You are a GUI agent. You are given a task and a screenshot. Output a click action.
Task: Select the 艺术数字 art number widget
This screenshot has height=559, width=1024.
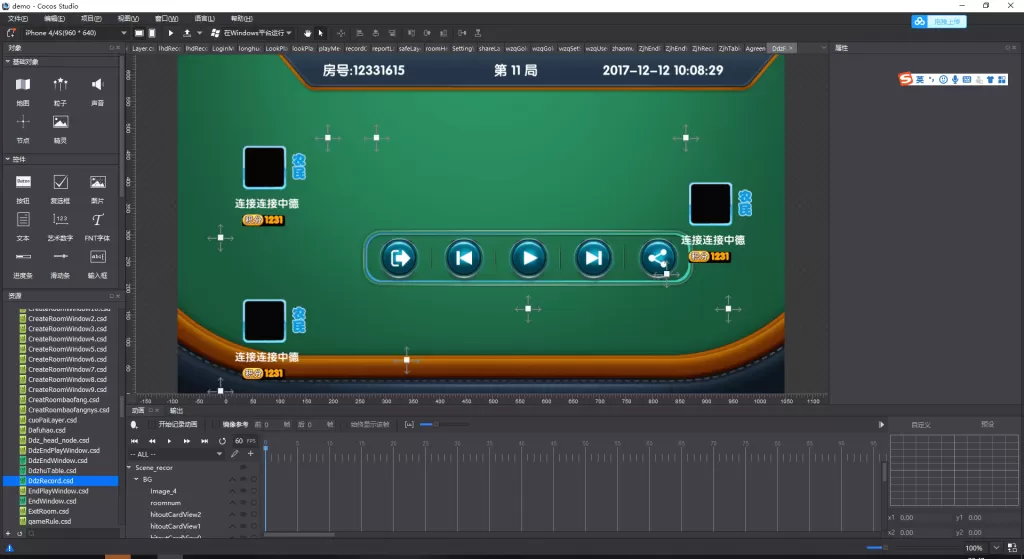coord(60,219)
